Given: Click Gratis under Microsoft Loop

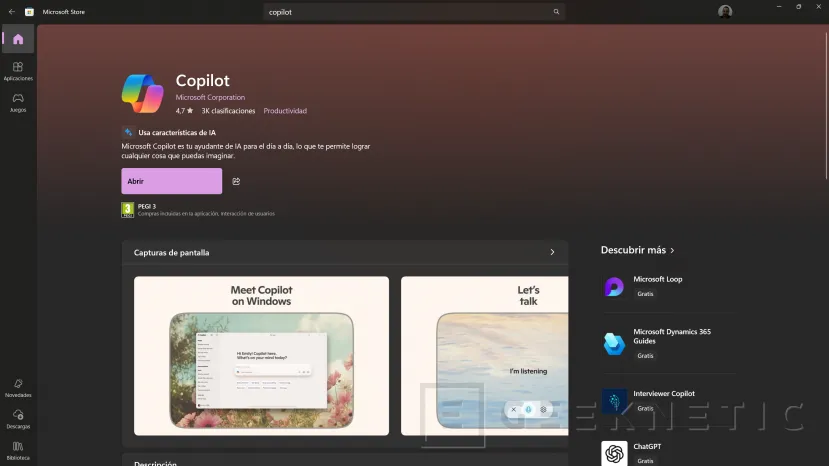Looking at the screenshot, I should [645, 294].
